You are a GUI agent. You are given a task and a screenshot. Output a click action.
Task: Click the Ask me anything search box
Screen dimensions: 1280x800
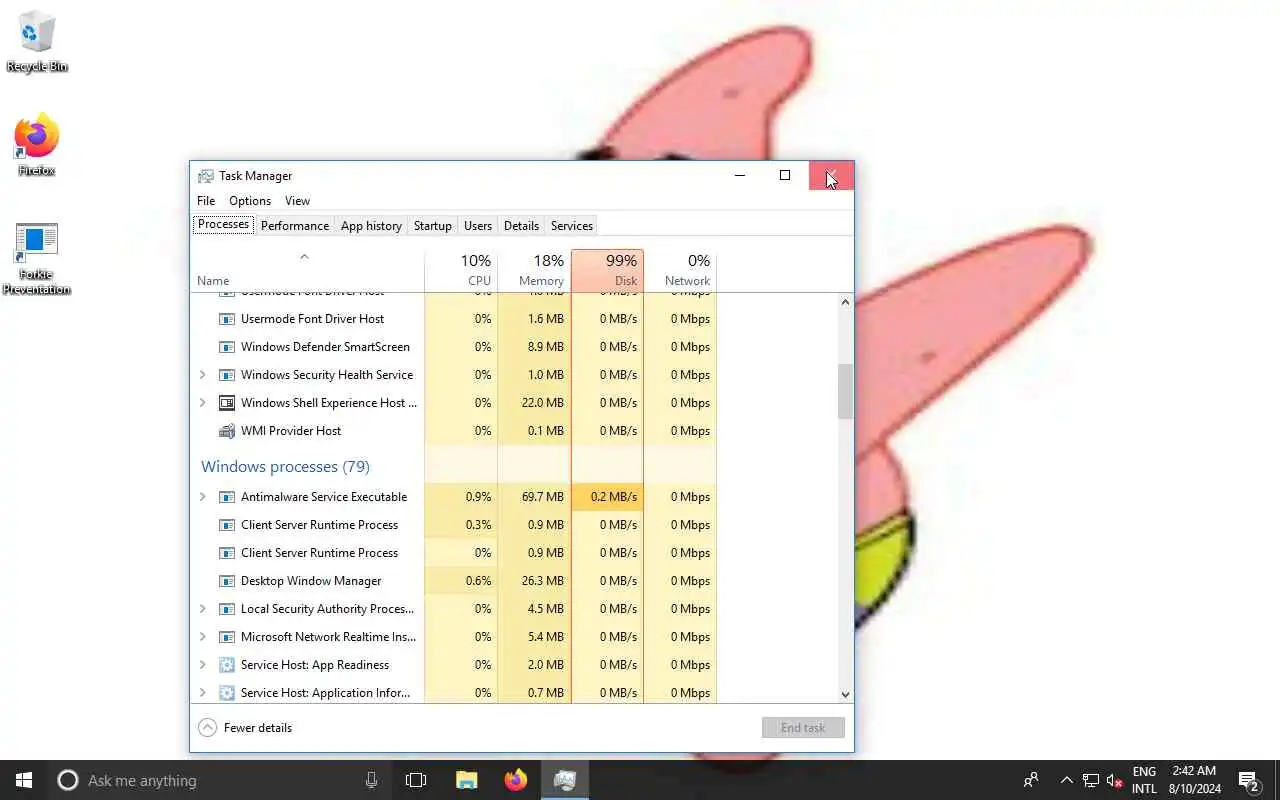tap(220, 780)
